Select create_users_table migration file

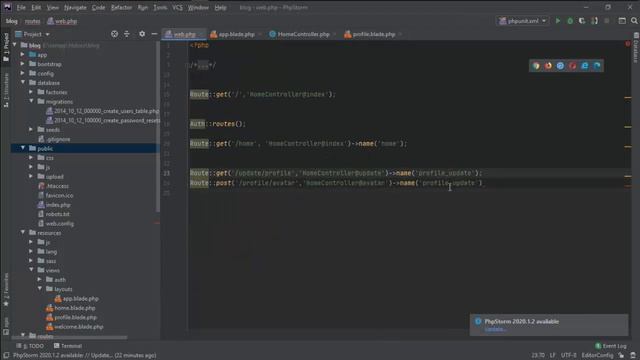pyautogui.click(x=106, y=111)
